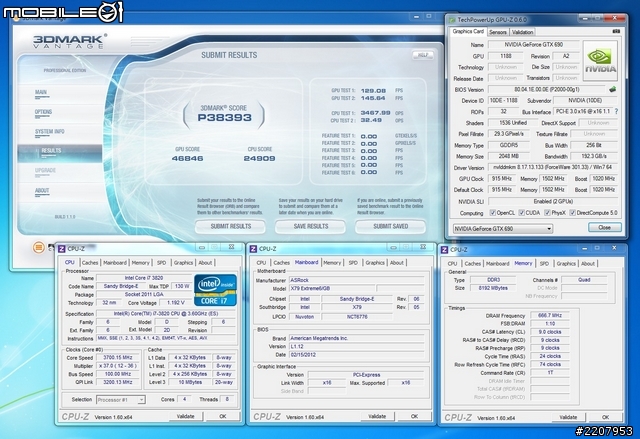
Task: Click Validate in the Mainboard CPU-Z window
Action: [377, 417]
